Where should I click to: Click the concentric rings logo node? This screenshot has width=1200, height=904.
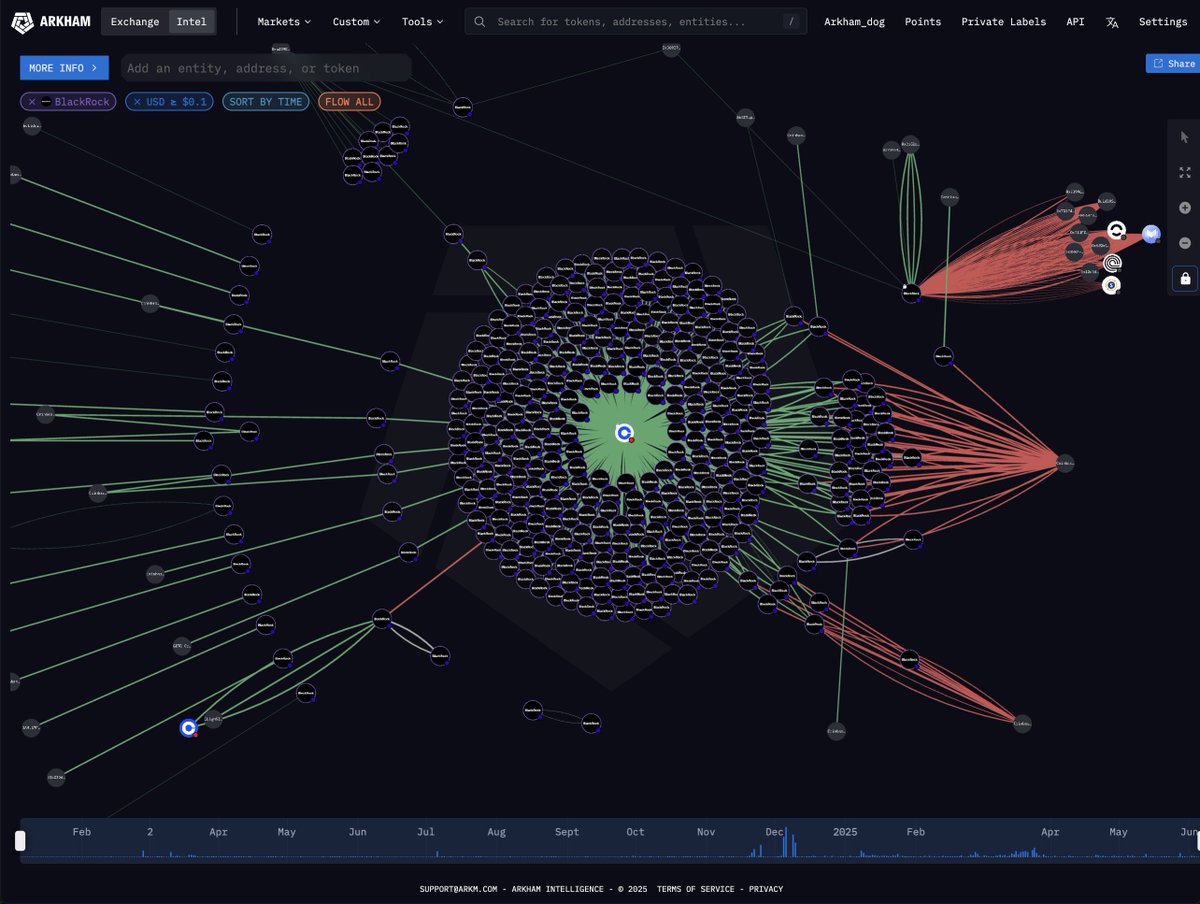(x=1112, y=264)
